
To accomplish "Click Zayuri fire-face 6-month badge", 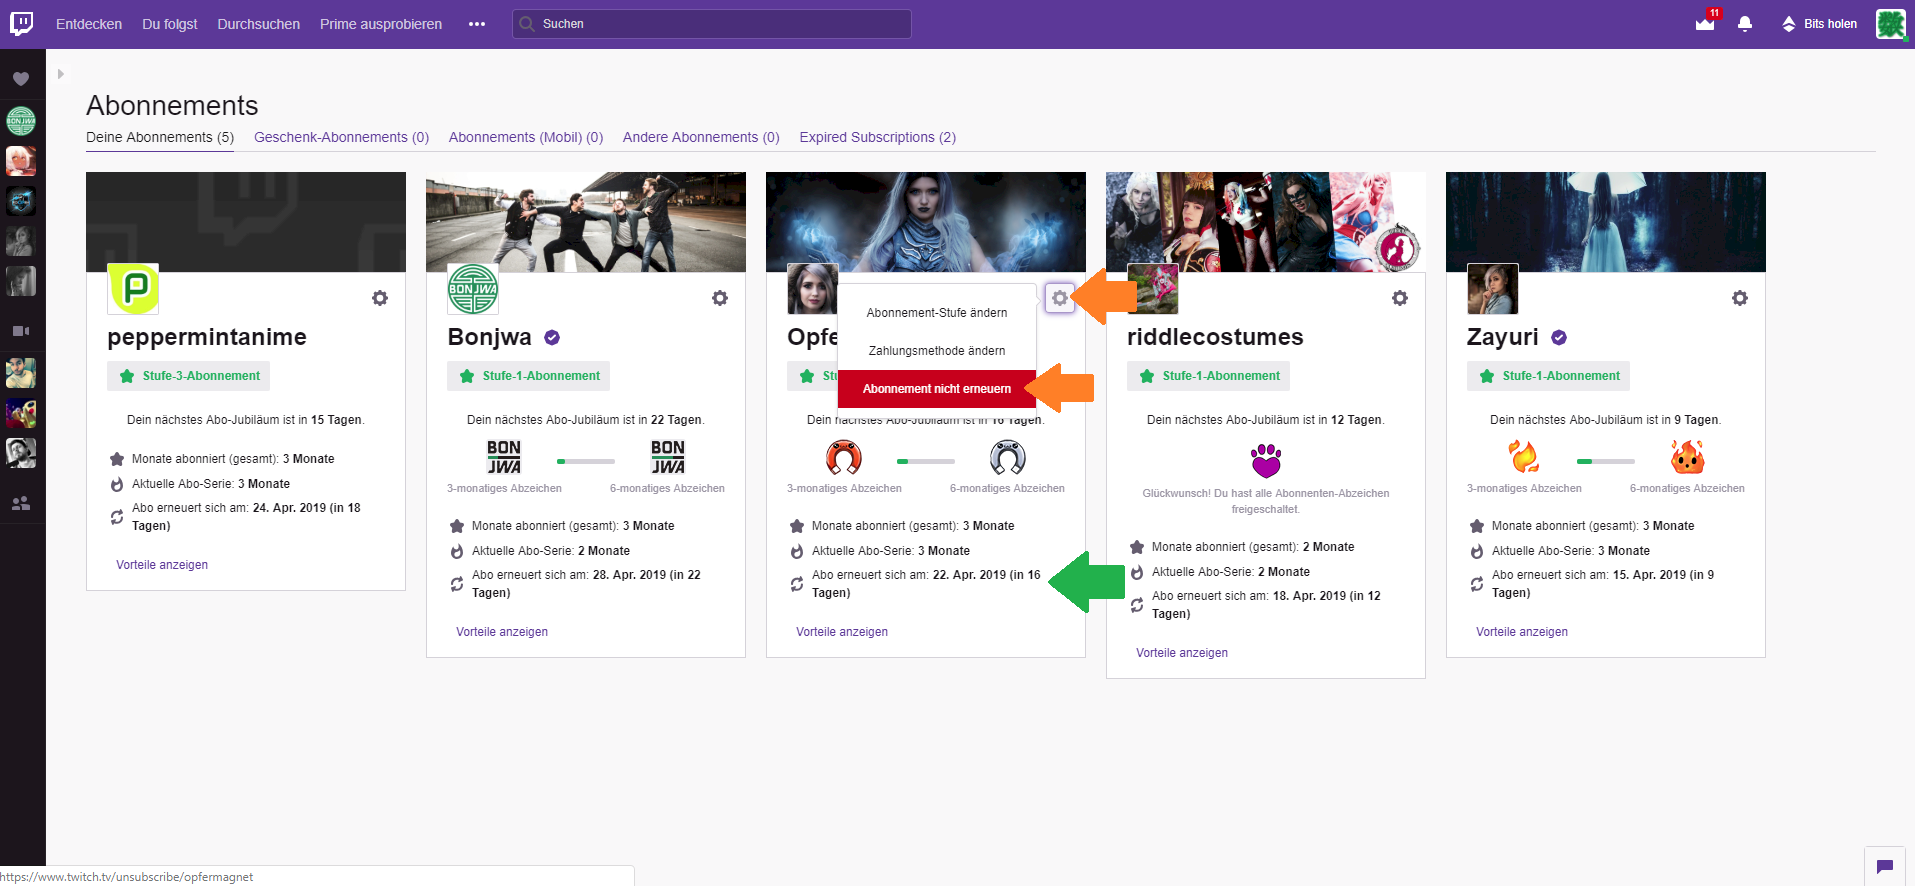I will [1688, 457].
